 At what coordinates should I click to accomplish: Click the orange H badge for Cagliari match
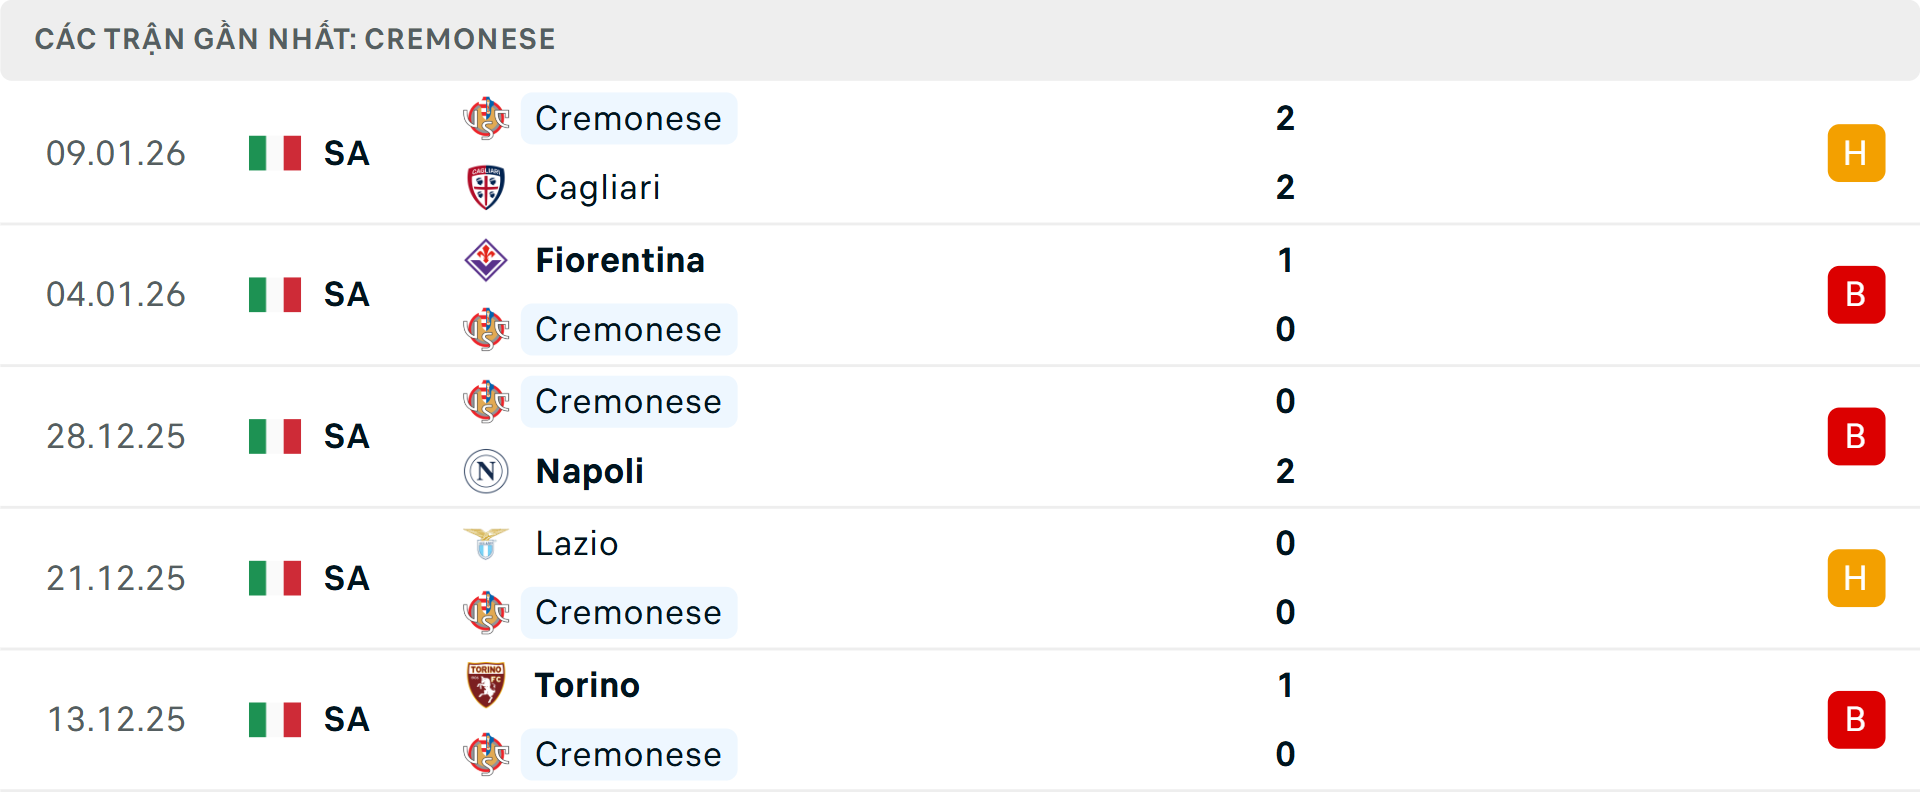(x=1856, y=153)
